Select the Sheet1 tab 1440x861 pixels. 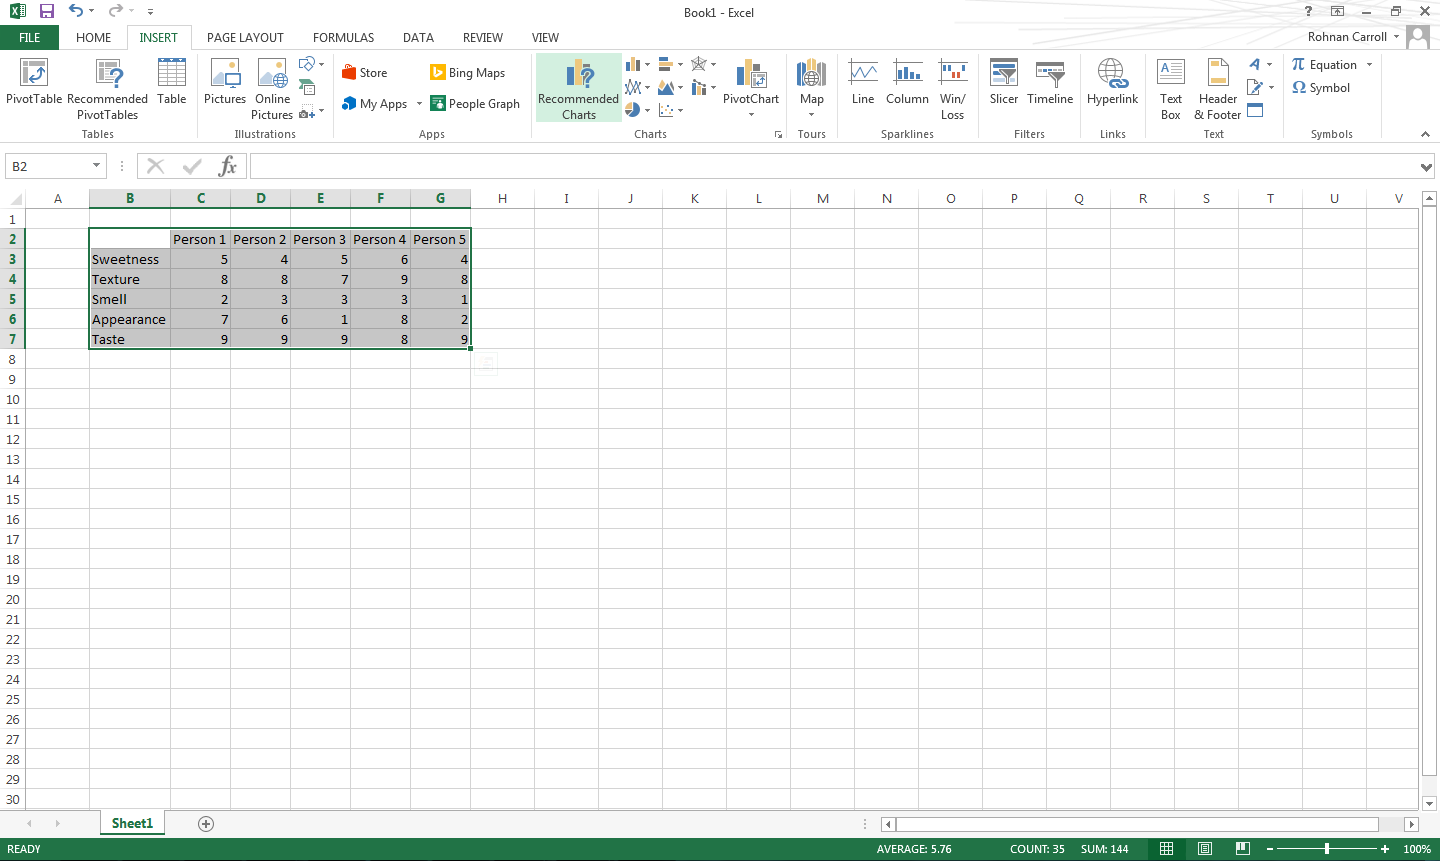(x=132, y=824)
